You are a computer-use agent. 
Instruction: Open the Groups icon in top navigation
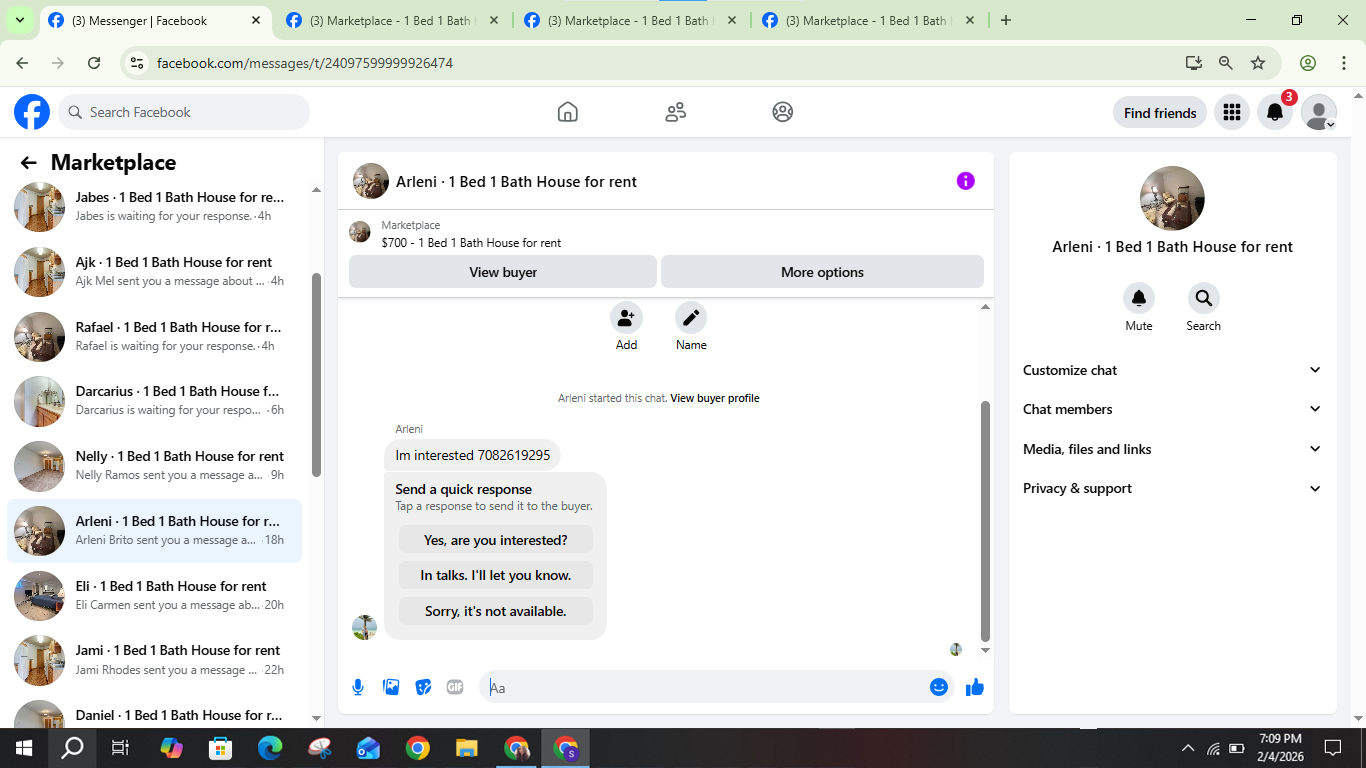pos(783,112)
